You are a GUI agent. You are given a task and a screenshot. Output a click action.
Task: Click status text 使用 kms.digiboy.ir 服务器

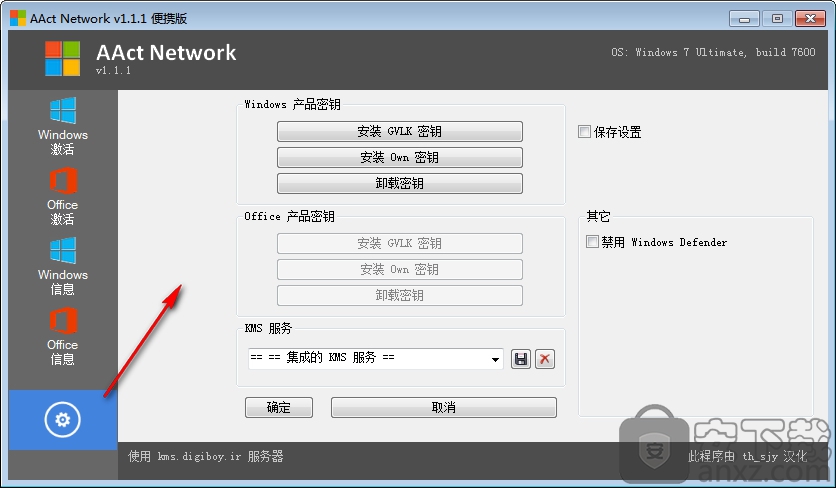pyautogui.click(x=205, y=457)
